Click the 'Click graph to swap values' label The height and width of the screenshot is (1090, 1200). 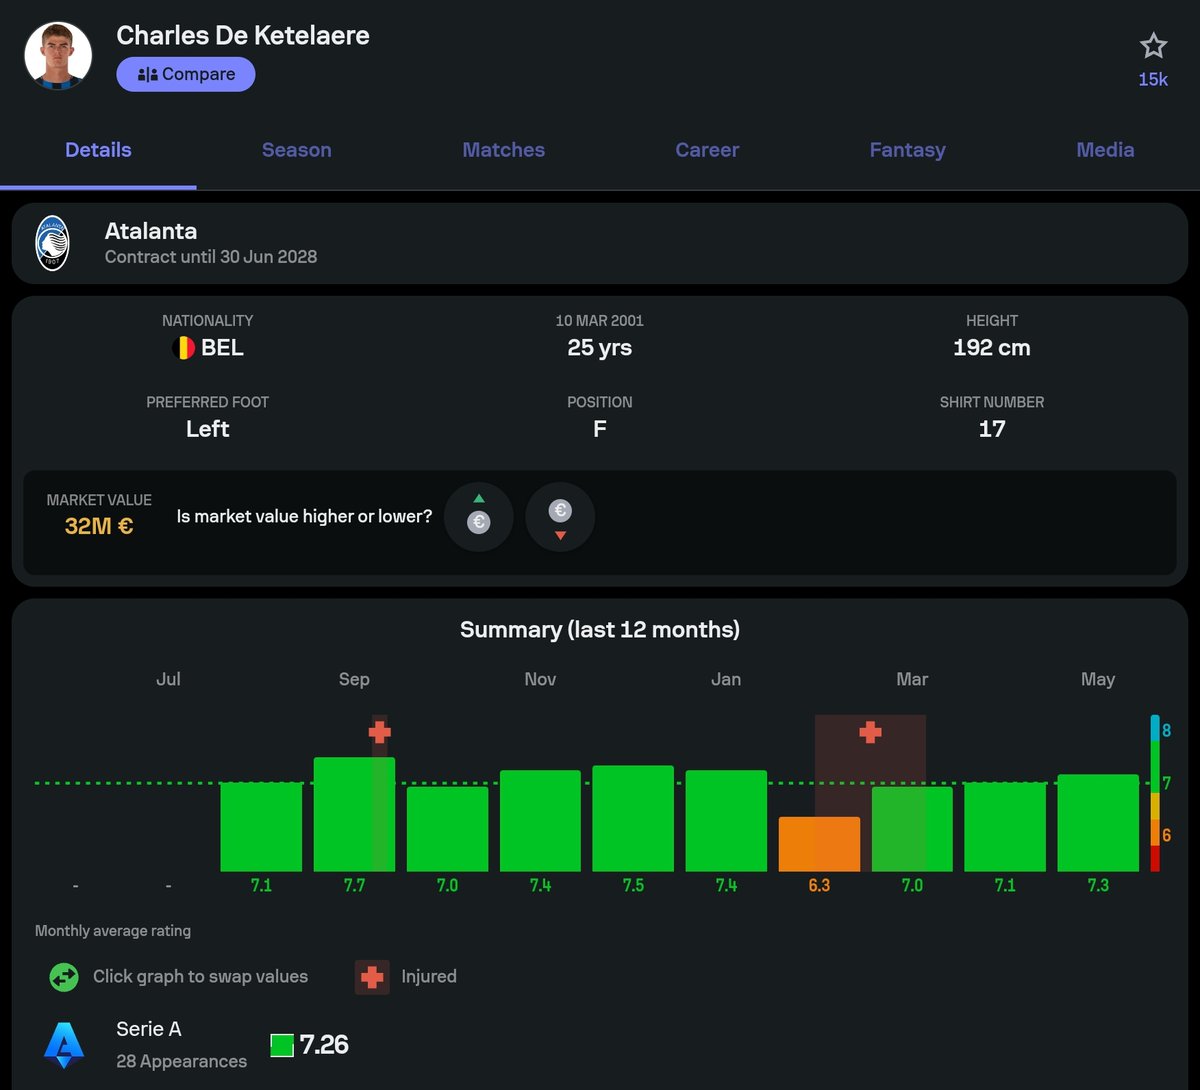[201, 977]
